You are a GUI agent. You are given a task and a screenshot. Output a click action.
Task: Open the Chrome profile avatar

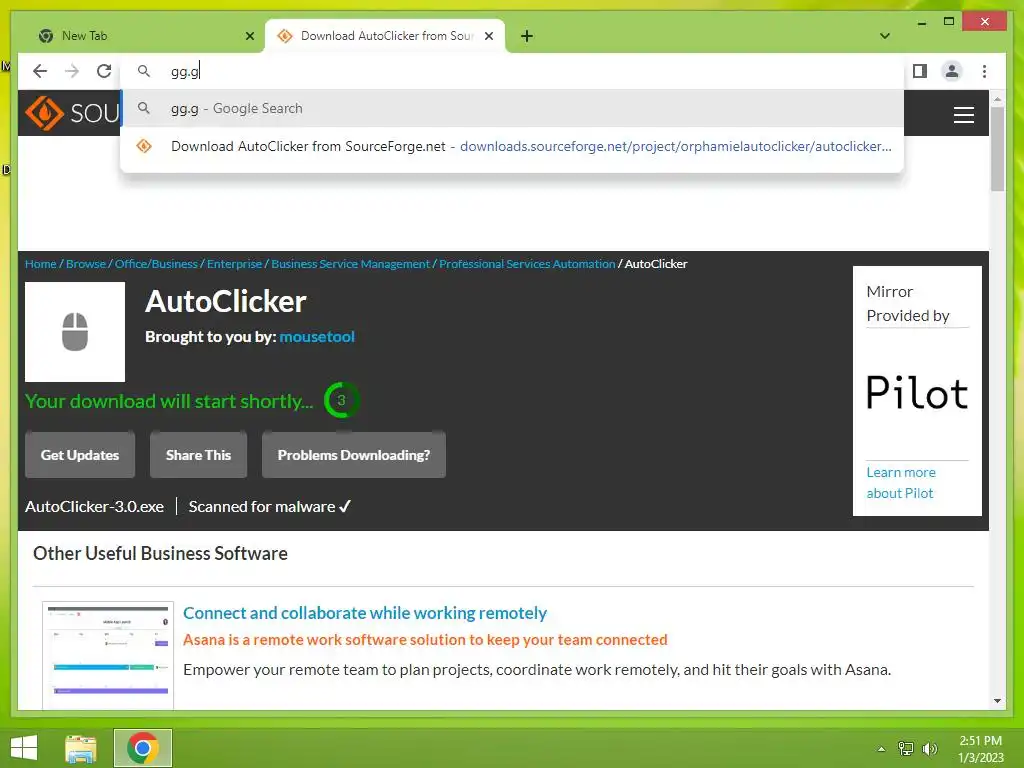pos(952,71)
